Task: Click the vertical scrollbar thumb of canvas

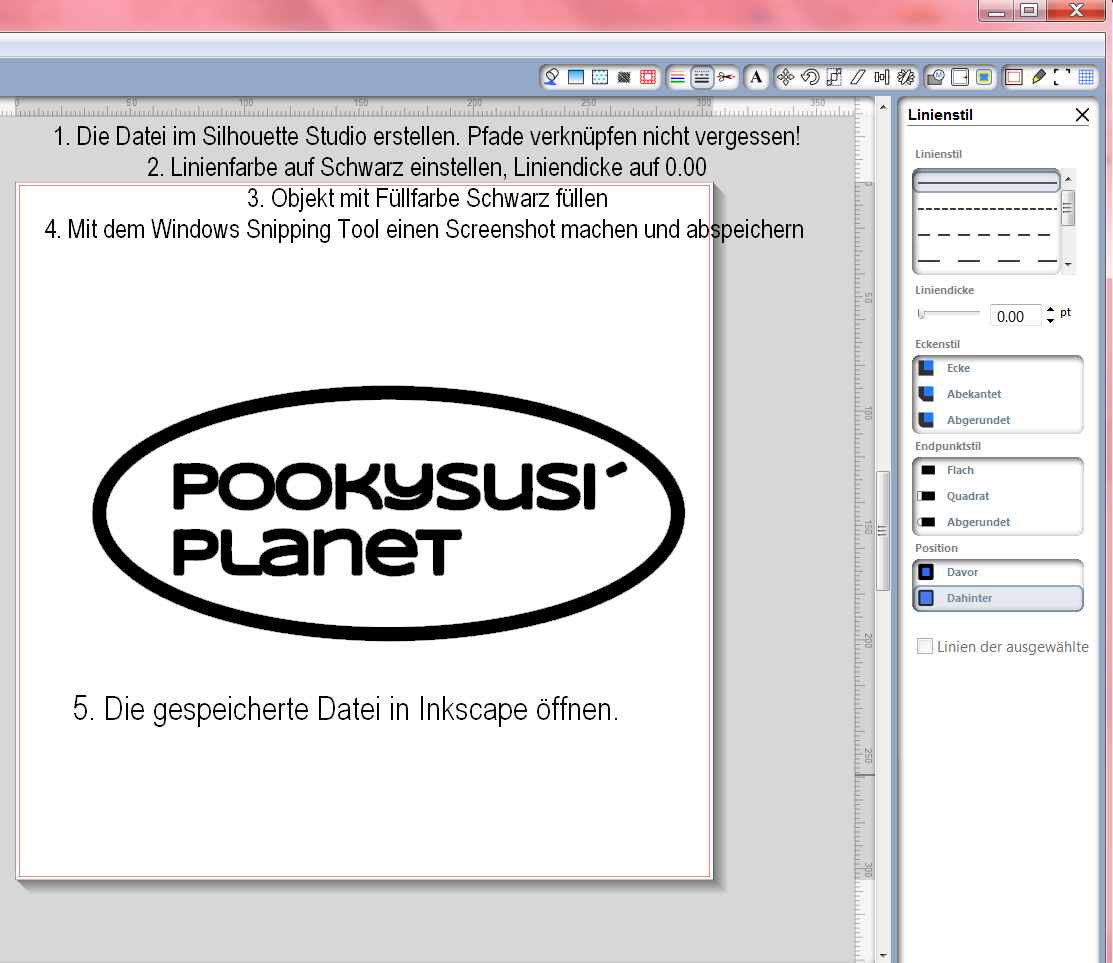Action: (x=883, y=531)
